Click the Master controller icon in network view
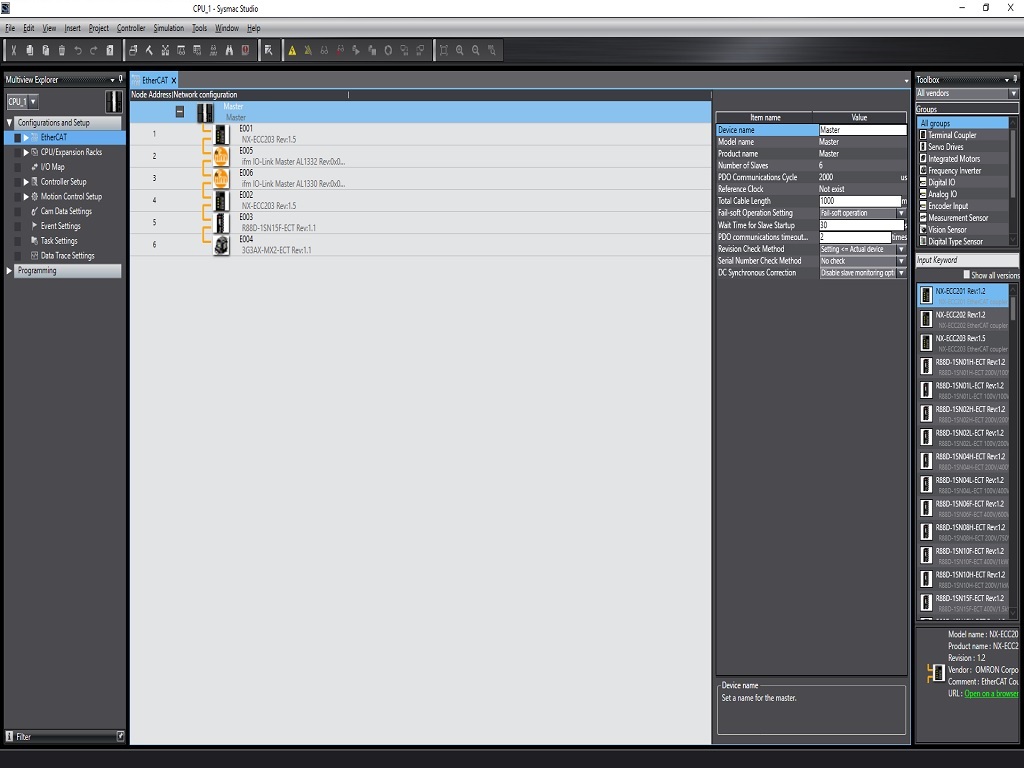 pos(205,112)
